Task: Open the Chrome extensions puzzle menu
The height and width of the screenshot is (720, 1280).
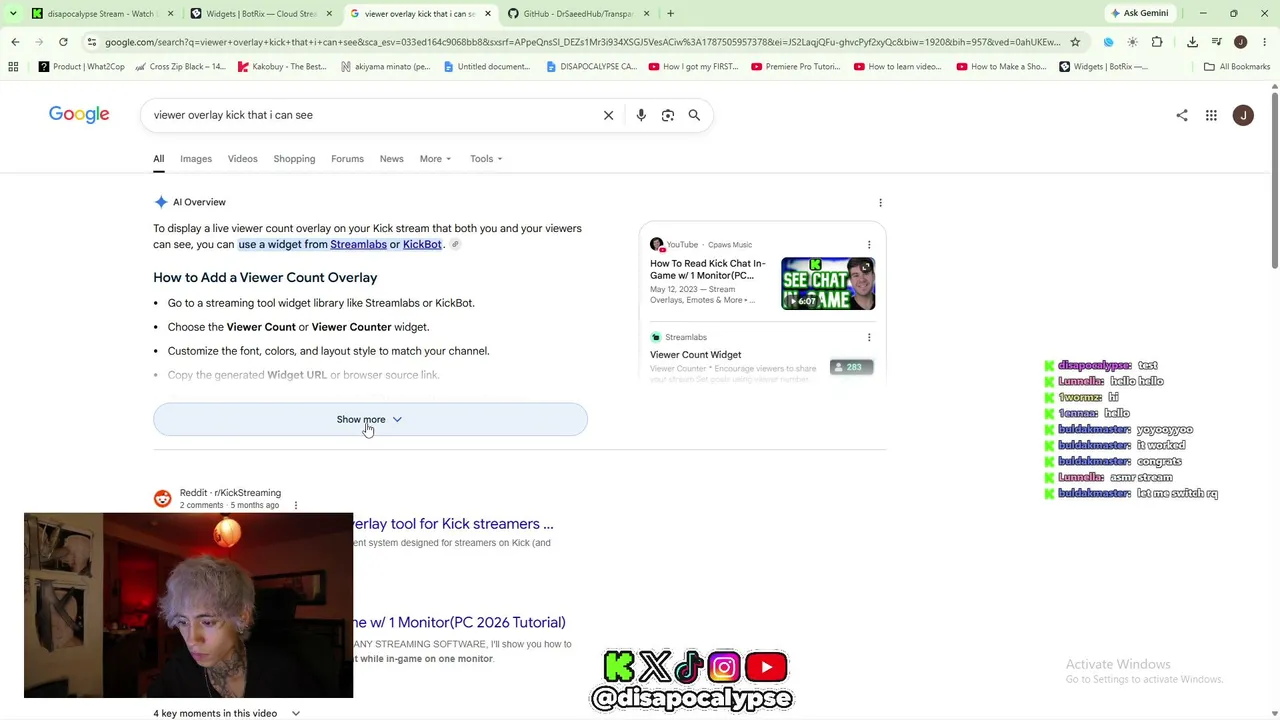Action: pyautogui.click(x=1157, y=42)
